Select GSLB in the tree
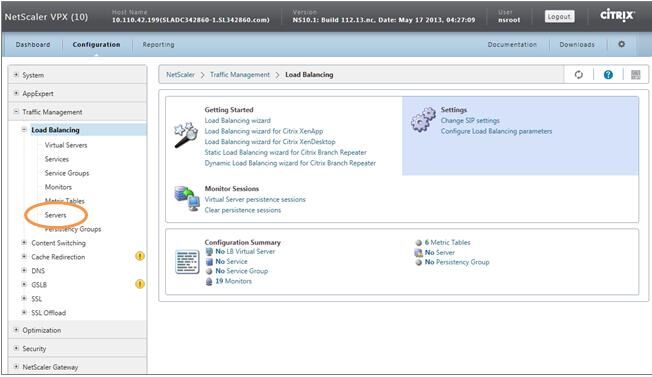The width and height of the screenshot is (652, 377). (39, 285)
